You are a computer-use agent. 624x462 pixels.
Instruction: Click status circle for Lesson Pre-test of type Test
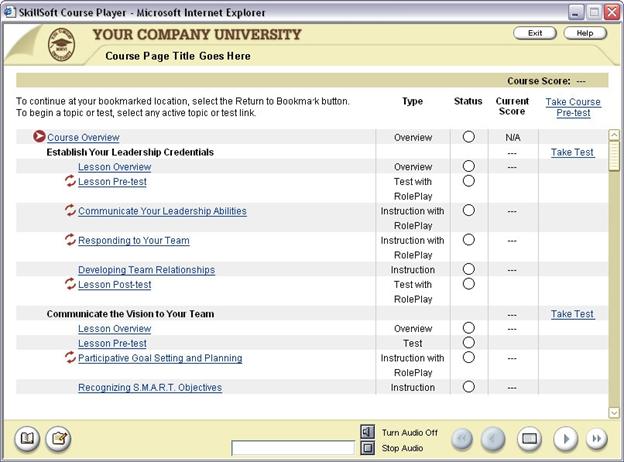pyautogui.click(x=469, y=343)
